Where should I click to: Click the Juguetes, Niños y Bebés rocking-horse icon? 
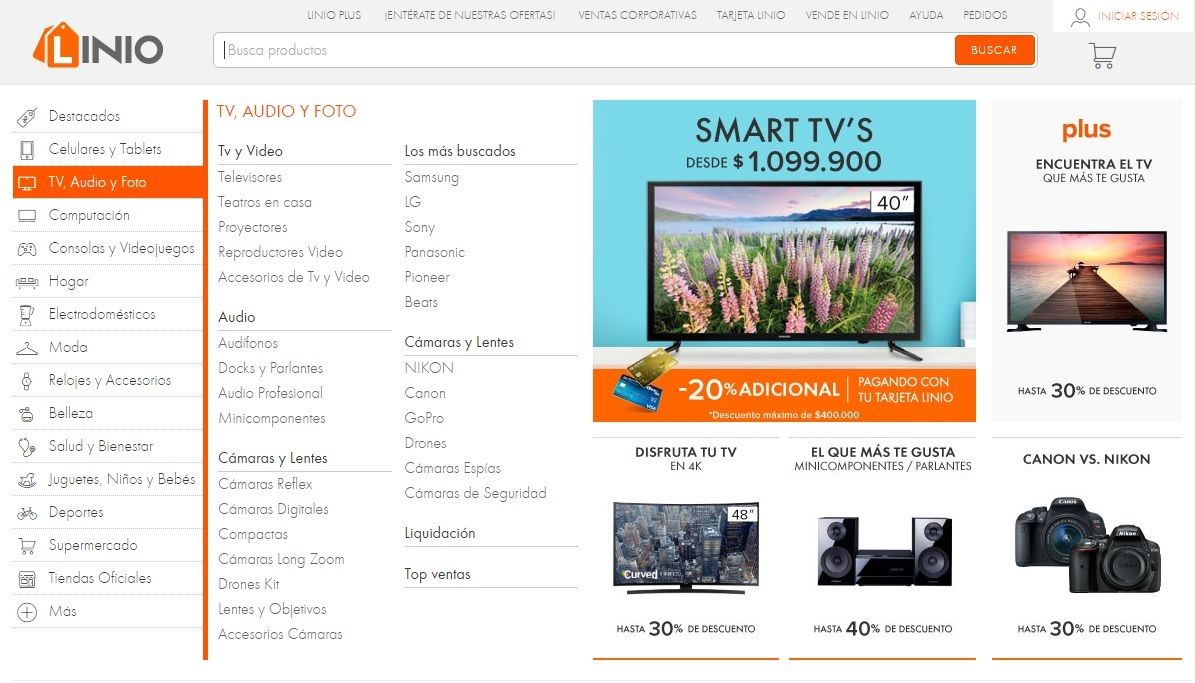27,480
